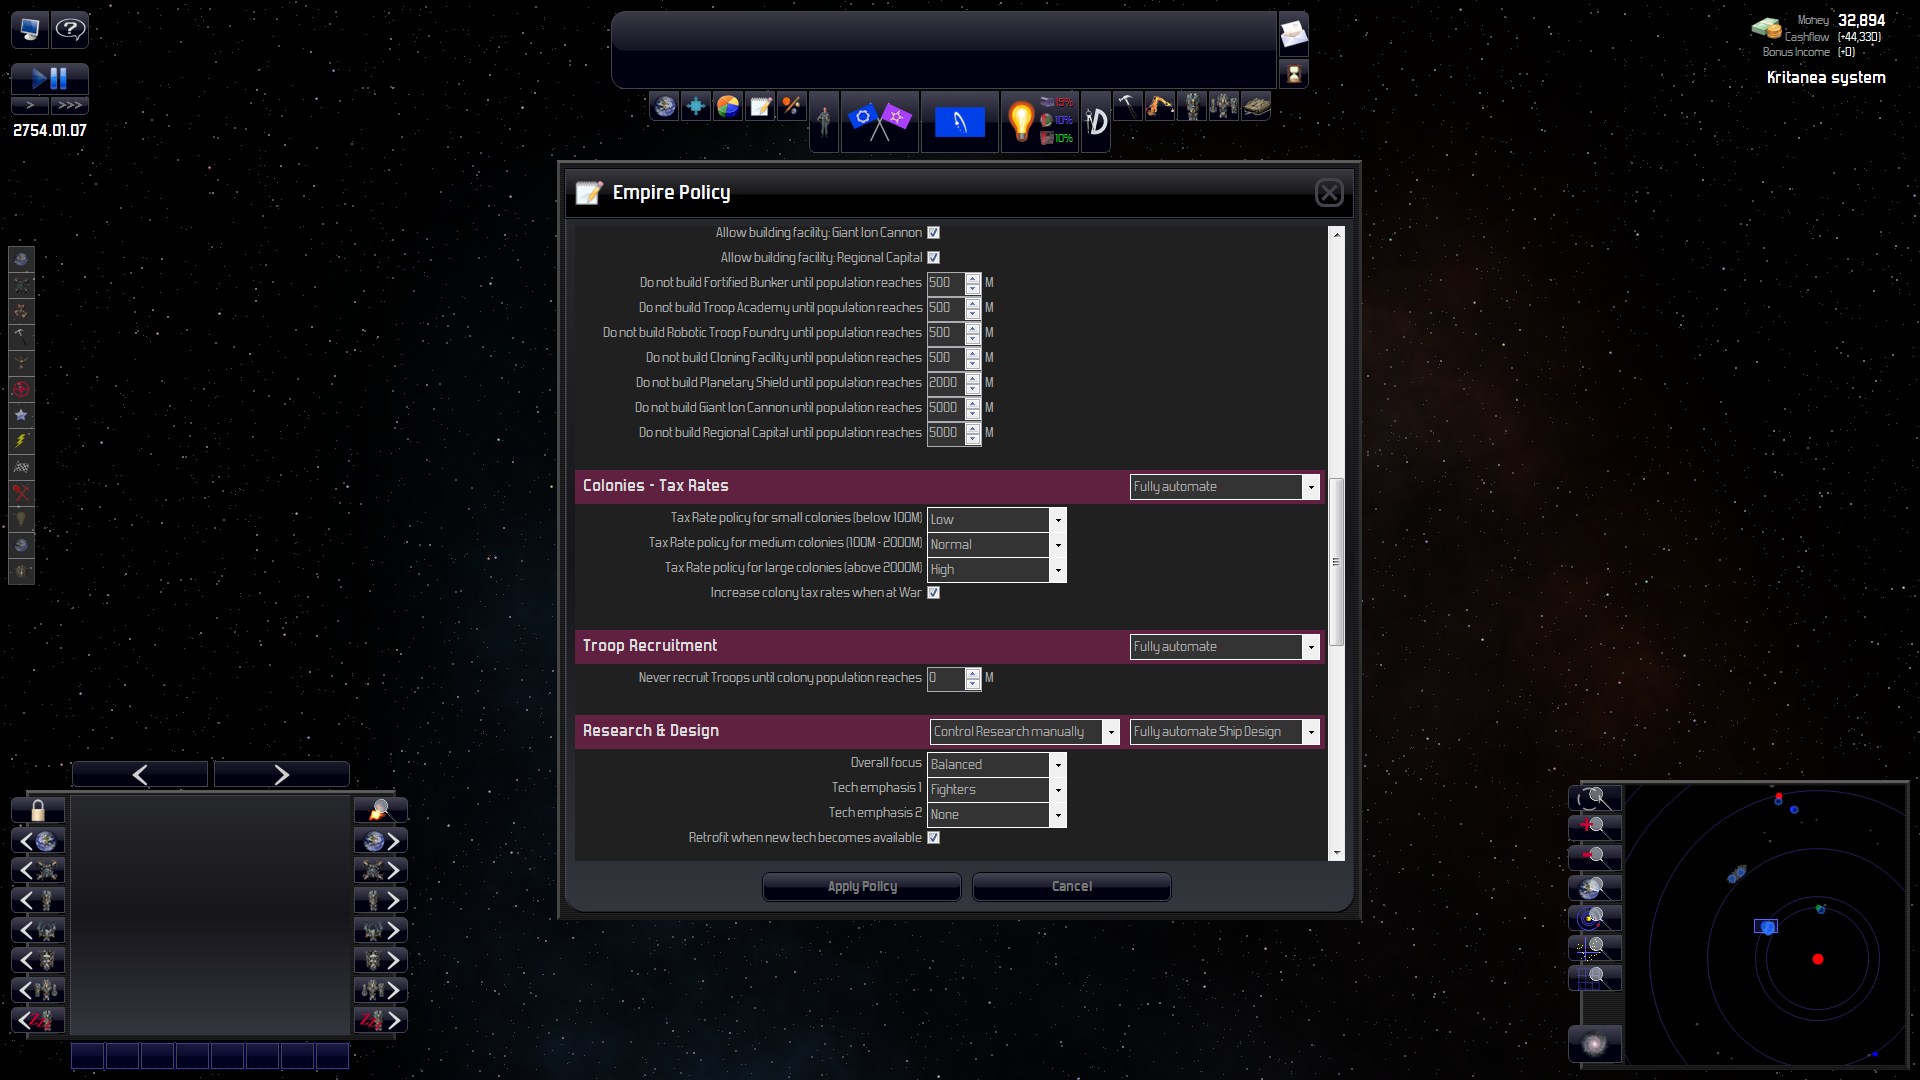1920x1080 pixels.
Task: Zoom to system view orbit magnifier icon
Action: click(x=1595, y=917)
